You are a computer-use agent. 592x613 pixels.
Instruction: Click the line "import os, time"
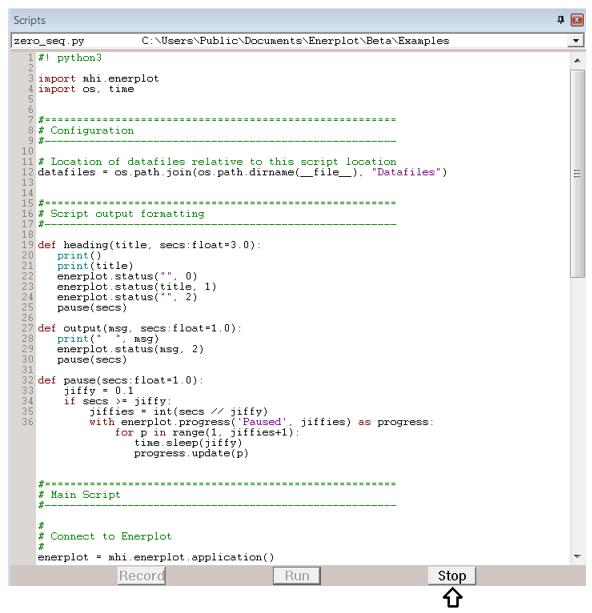86,89
